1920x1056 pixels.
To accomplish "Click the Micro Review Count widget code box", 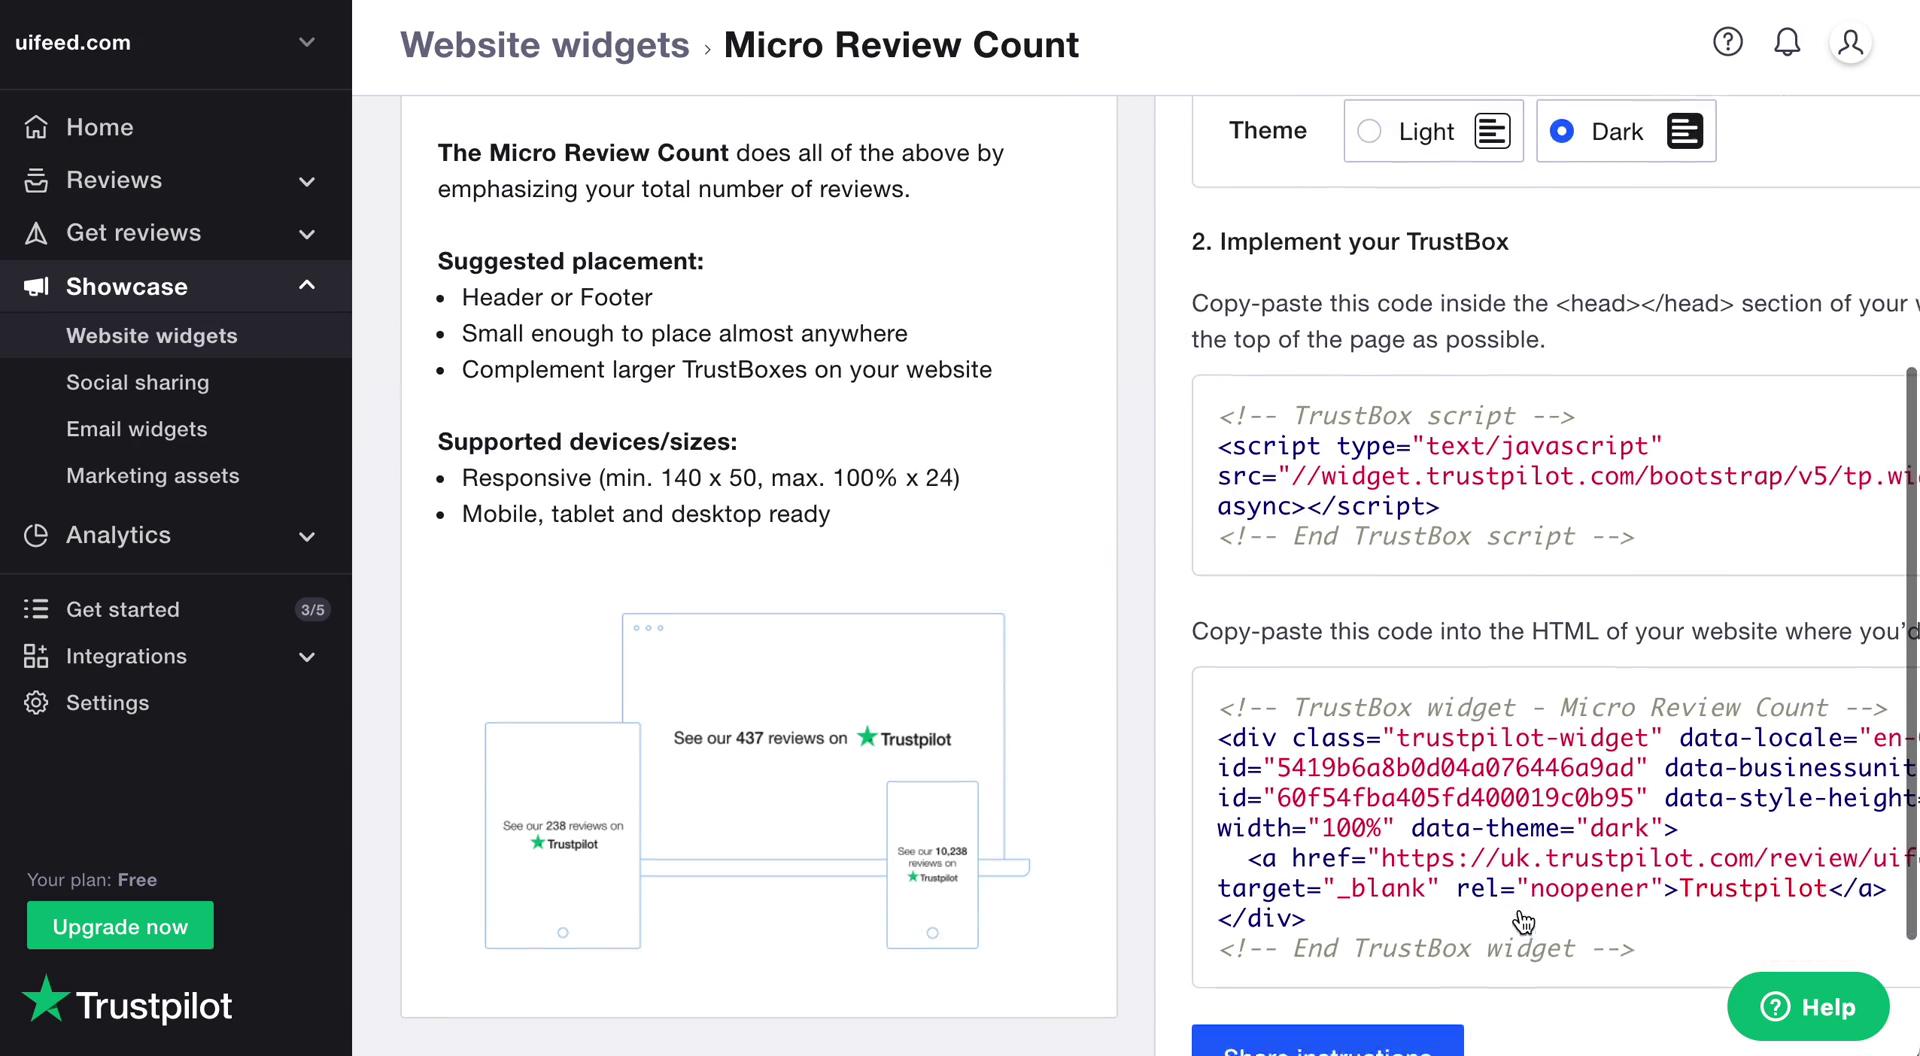I will point(1555,827).
